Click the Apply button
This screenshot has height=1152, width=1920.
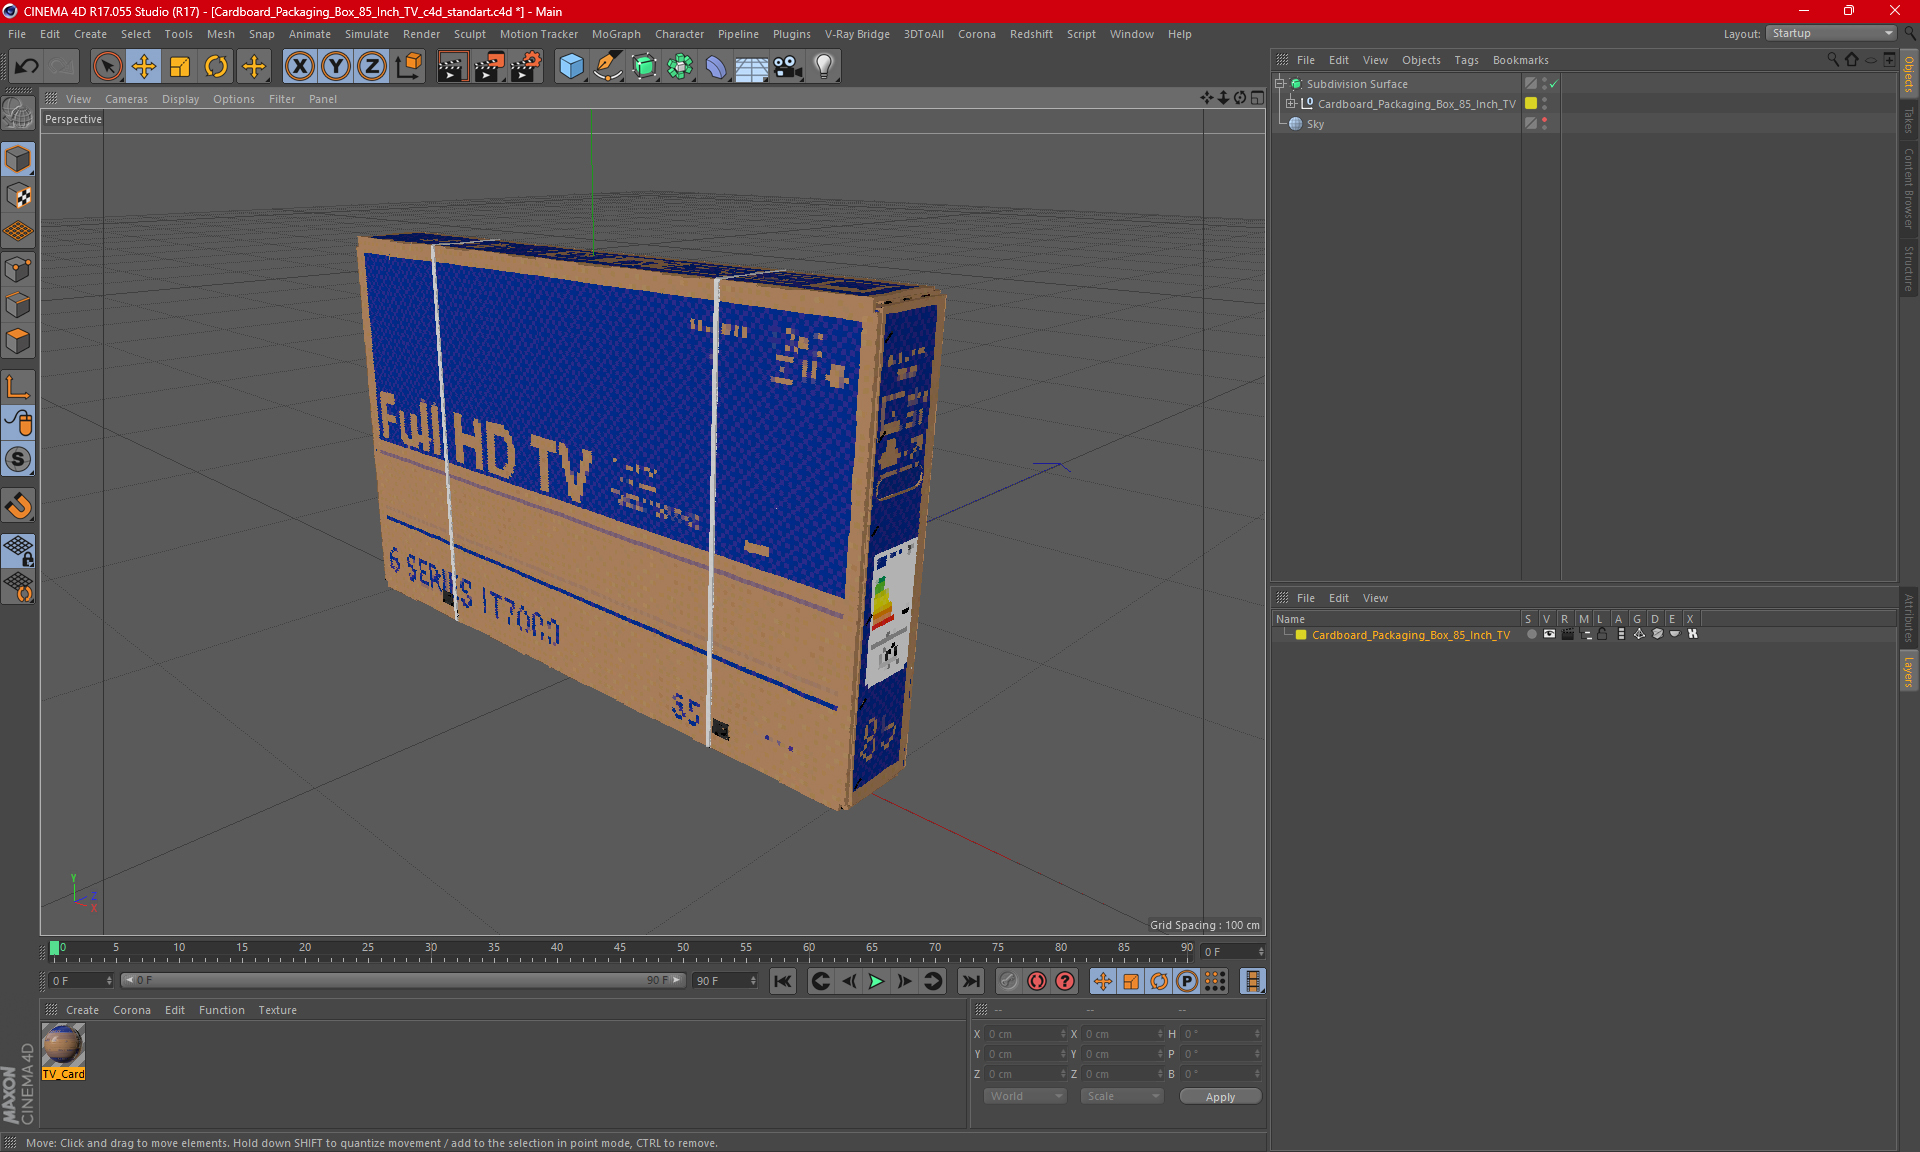point(1220,1097)
